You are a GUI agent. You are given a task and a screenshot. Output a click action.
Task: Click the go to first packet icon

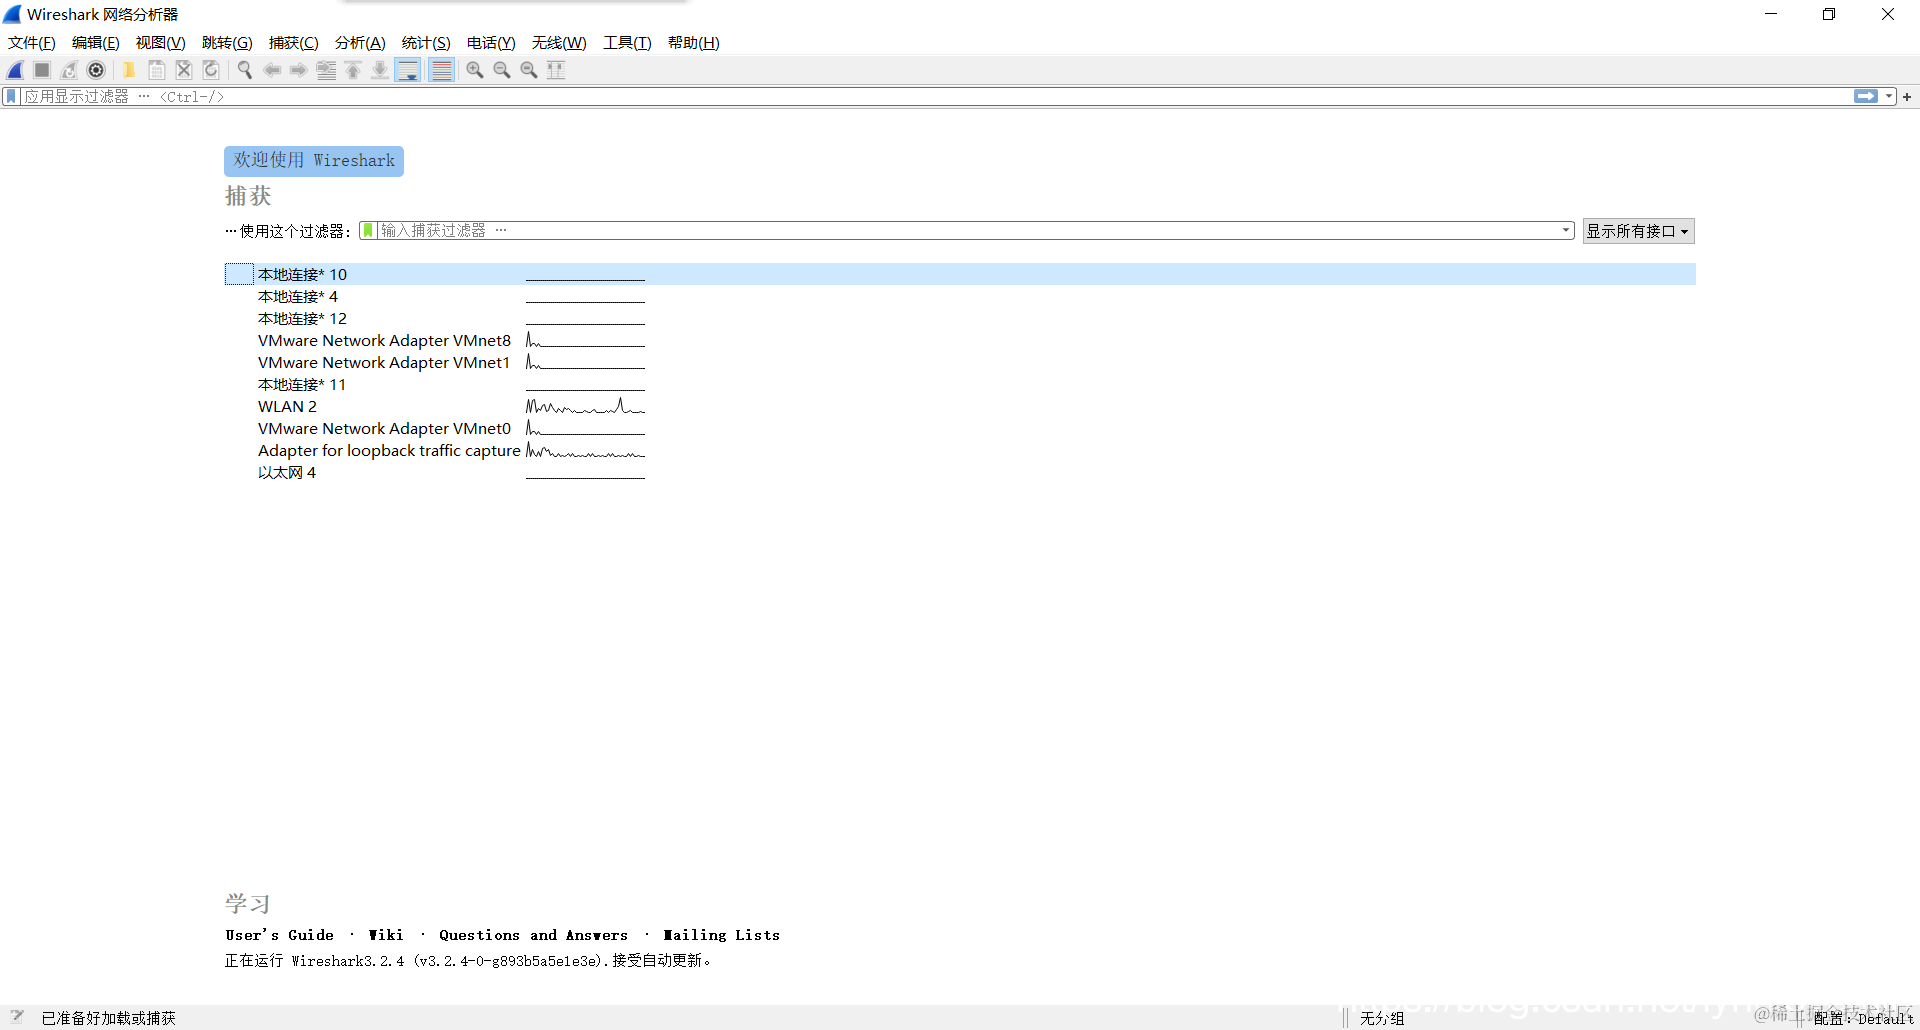click(x=353, y=70)
